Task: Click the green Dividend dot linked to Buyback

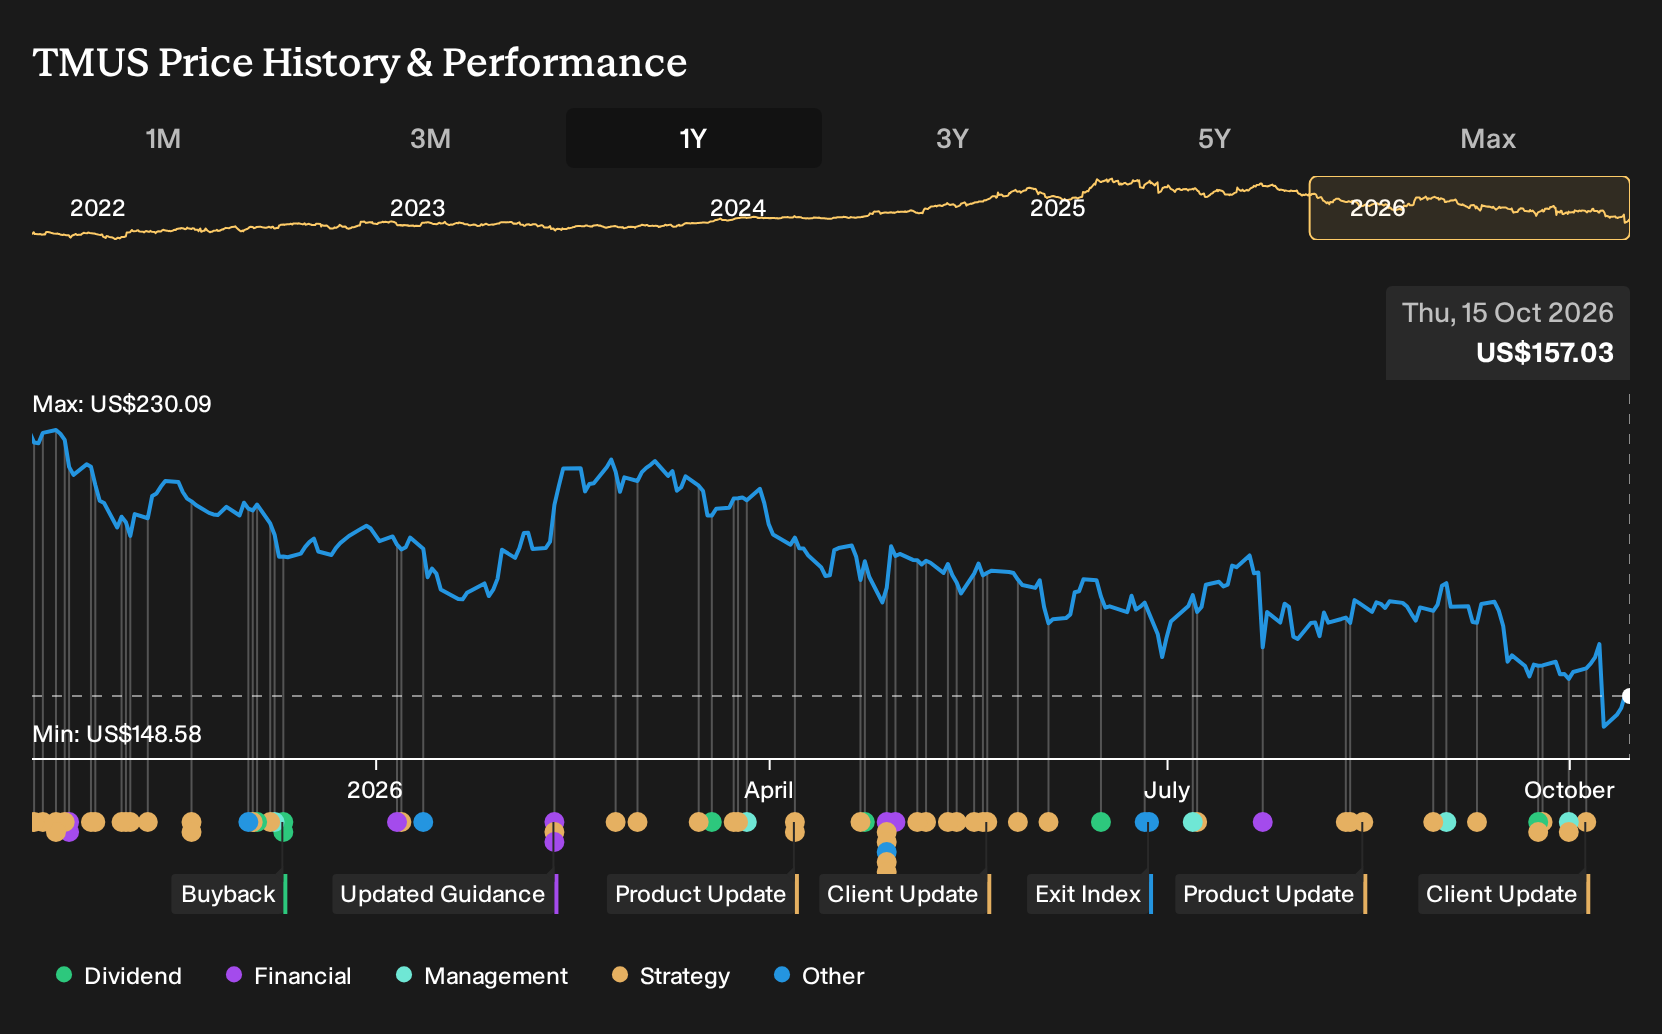Action: (283, 831)
